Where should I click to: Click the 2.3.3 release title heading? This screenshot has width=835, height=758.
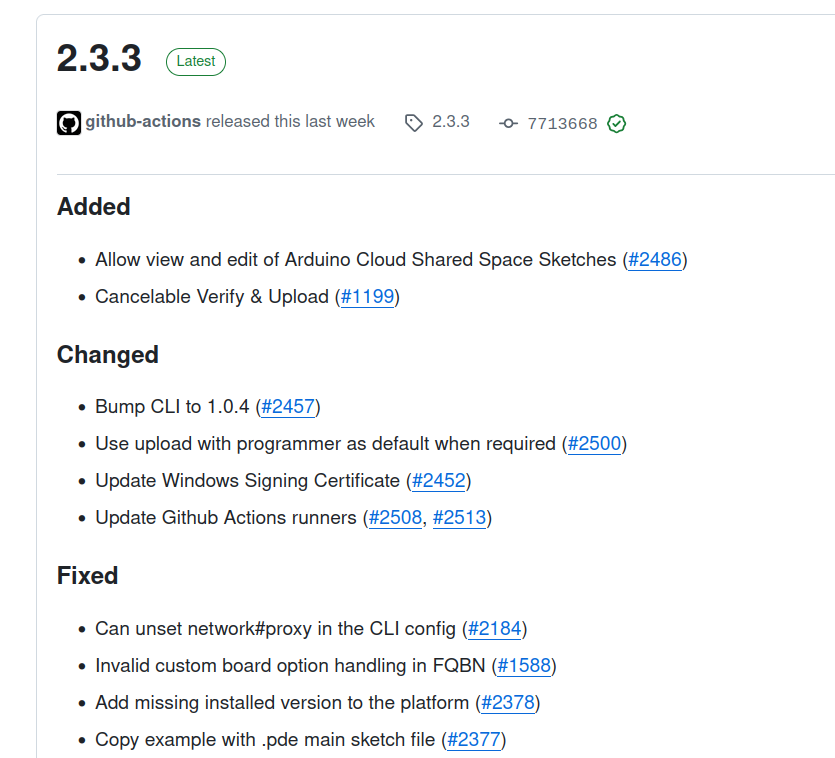click(99, 58)
